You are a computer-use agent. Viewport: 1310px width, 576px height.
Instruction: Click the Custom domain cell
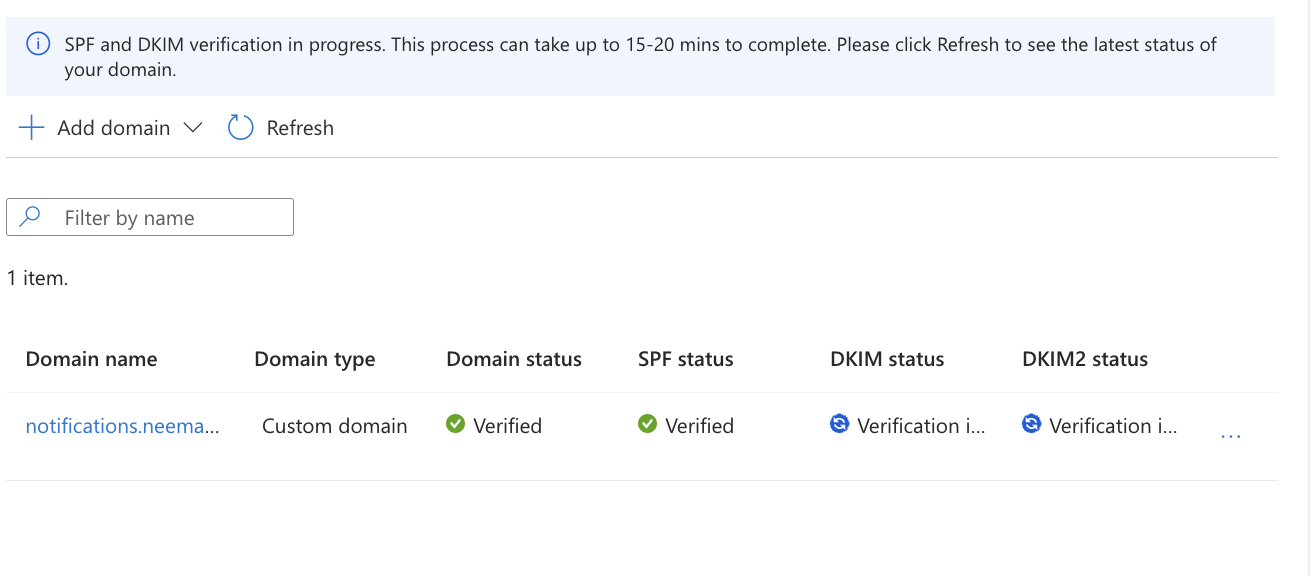[335, 426]
